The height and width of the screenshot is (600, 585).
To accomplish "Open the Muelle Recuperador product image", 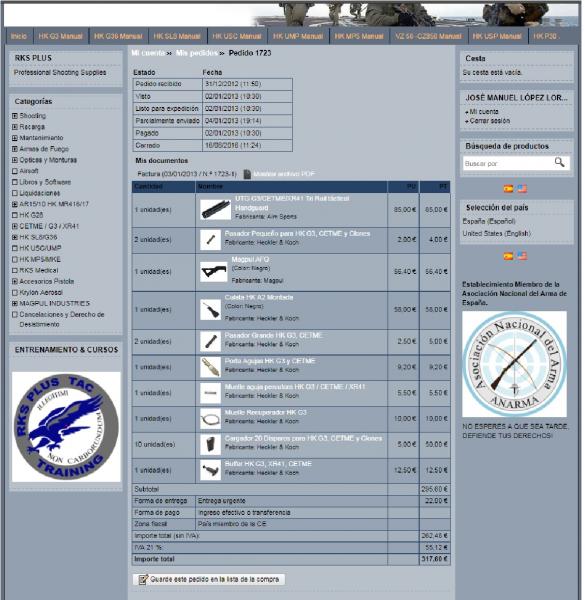I will [x=210, y=419].
